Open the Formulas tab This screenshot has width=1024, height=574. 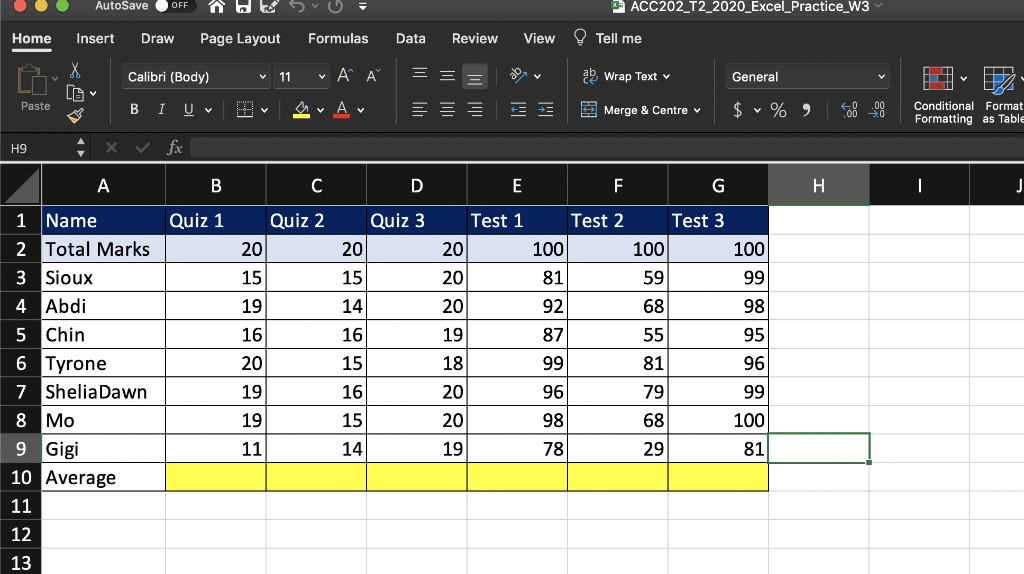tap(338, 39)
